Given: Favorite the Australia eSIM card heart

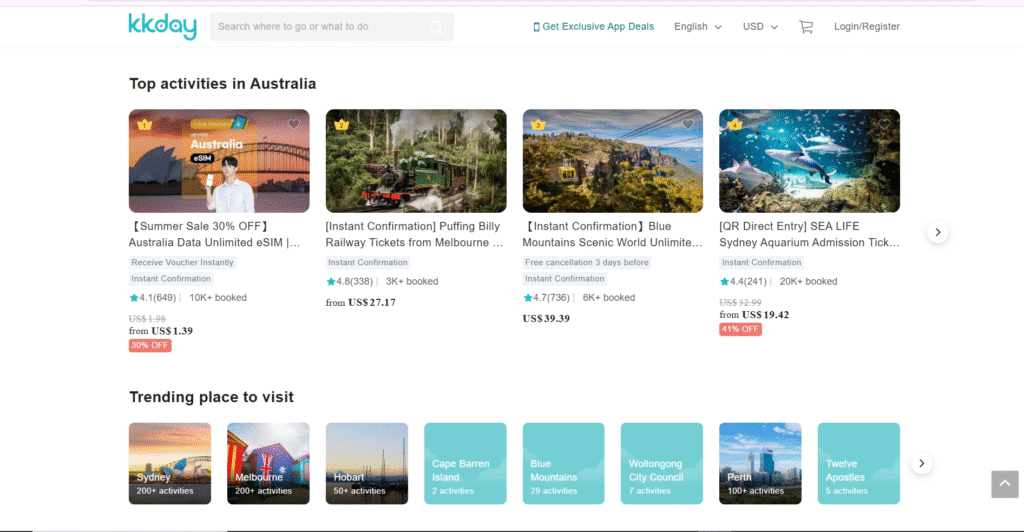Looking at the screenshot, I should (x=294, y=125).
